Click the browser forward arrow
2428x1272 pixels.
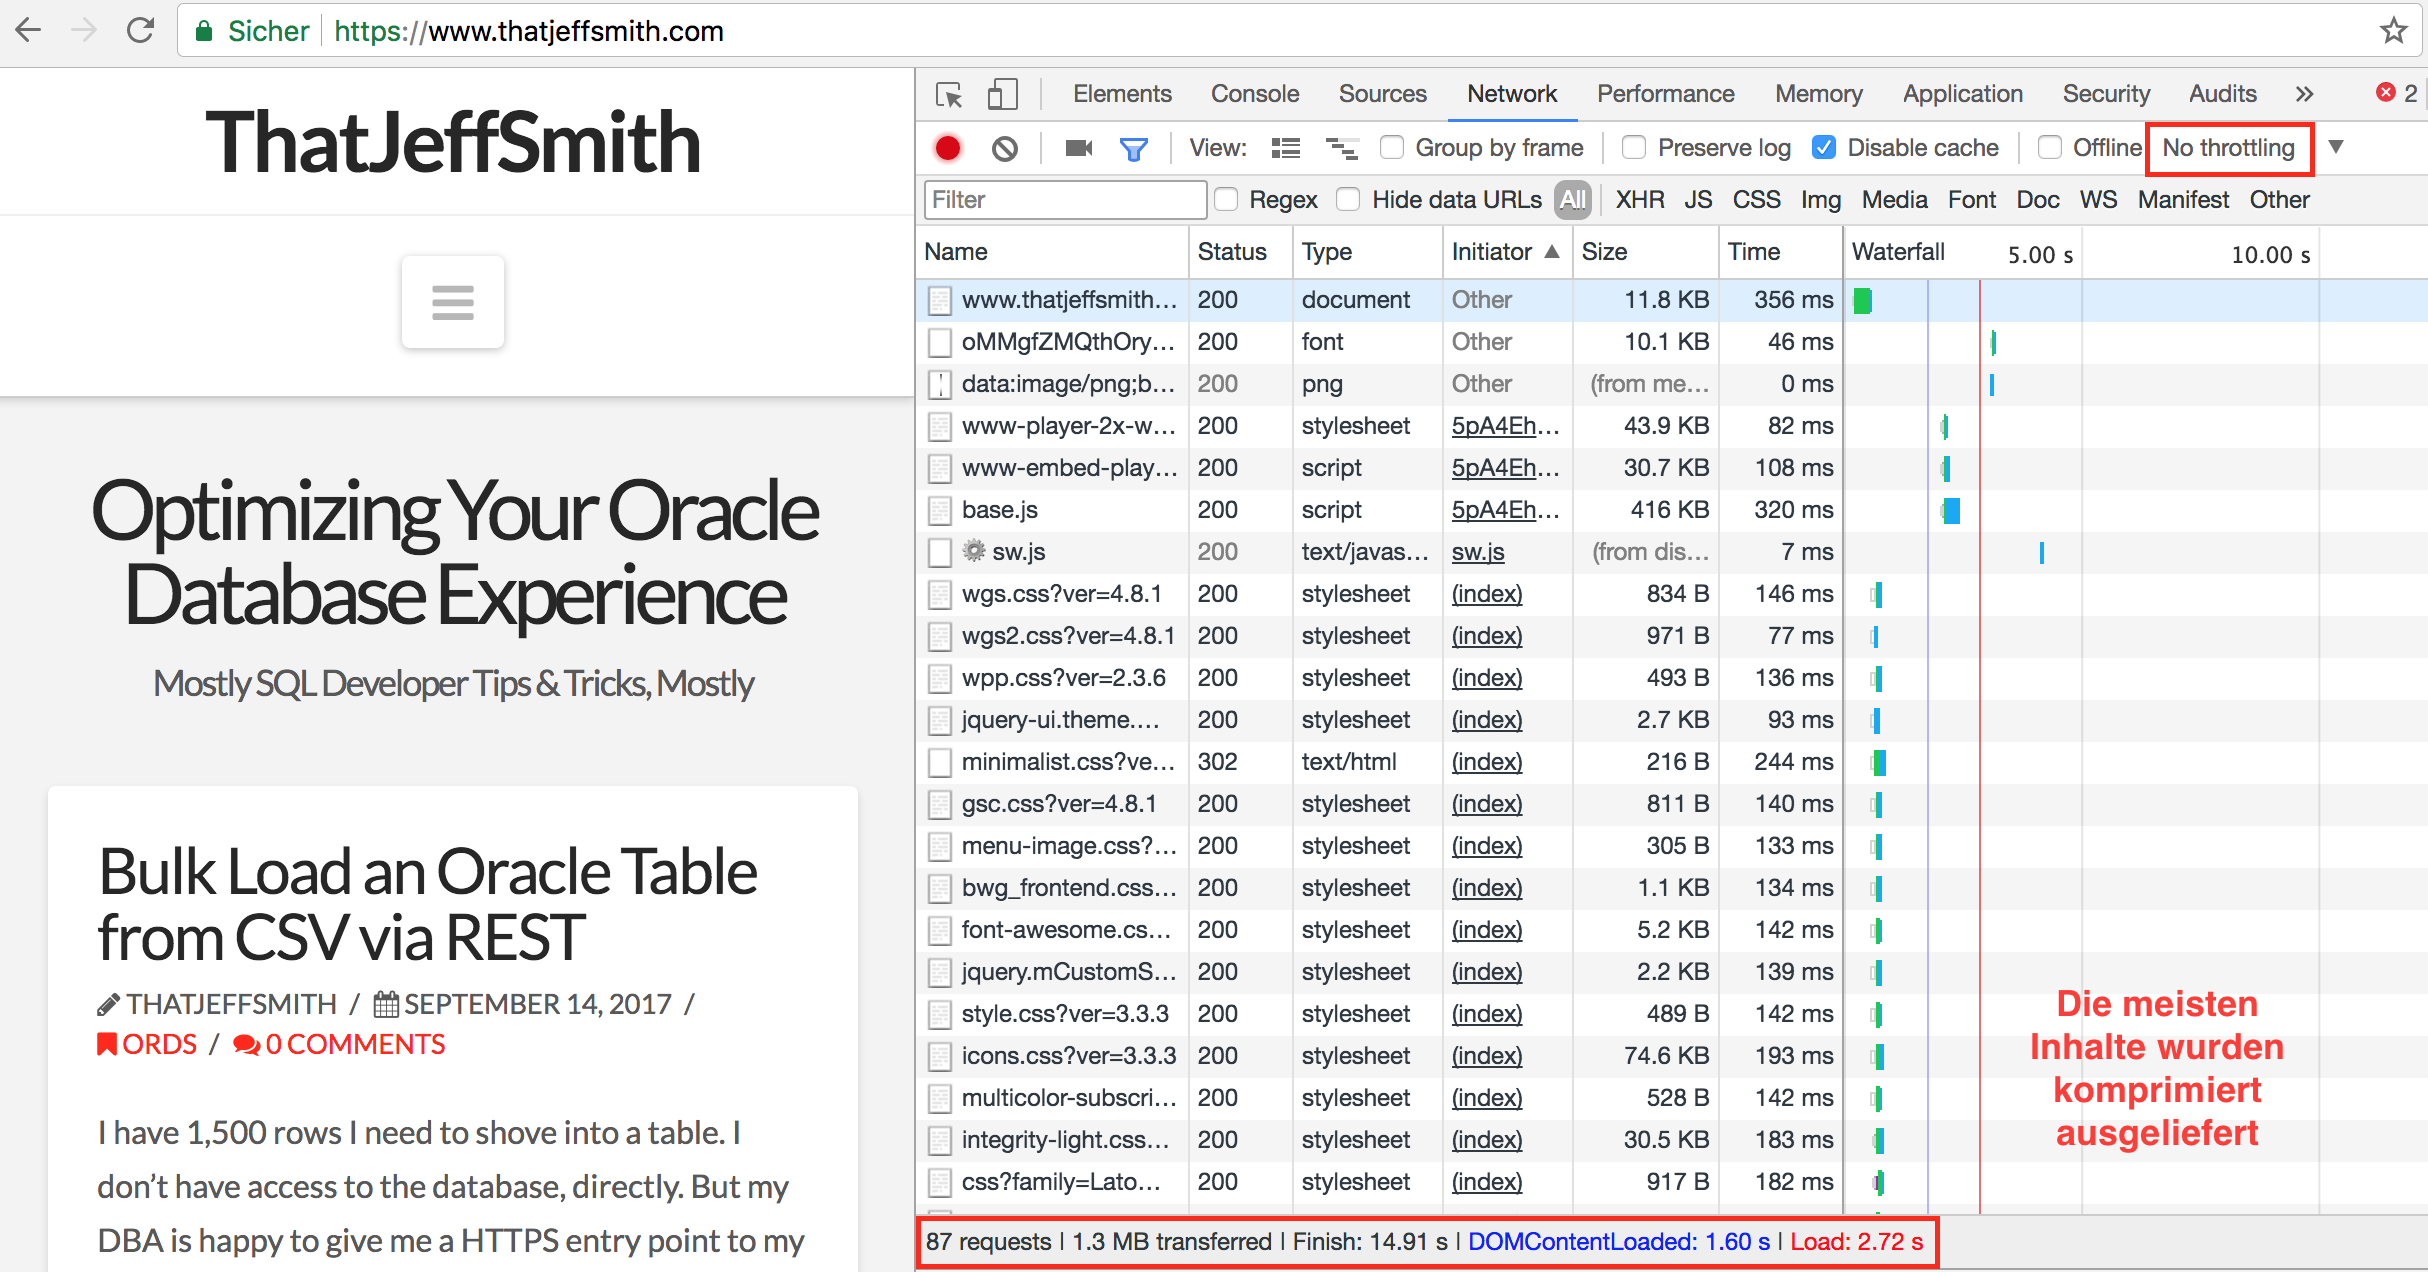pyautogui.click(x=84, y=30)
